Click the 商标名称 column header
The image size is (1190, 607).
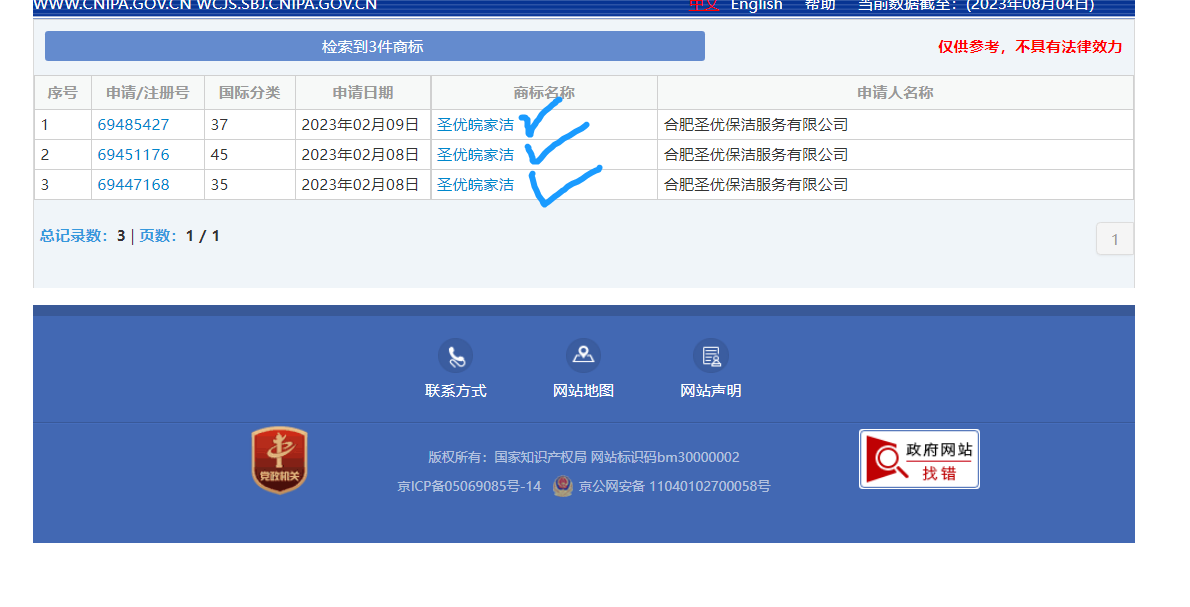pyautogui.click(x=544, y=93)
